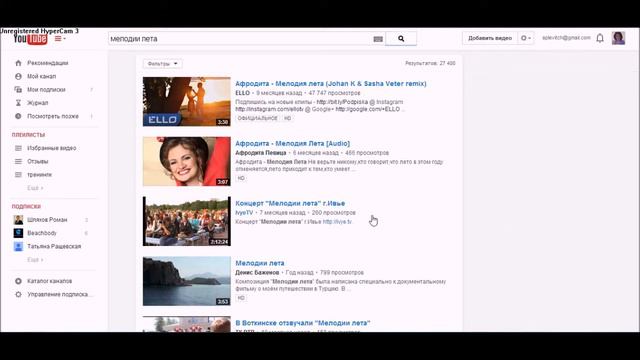Expand "Ещё" under subscriptions
The height and width of the screenshot is (360, 640).
(35, 260)
